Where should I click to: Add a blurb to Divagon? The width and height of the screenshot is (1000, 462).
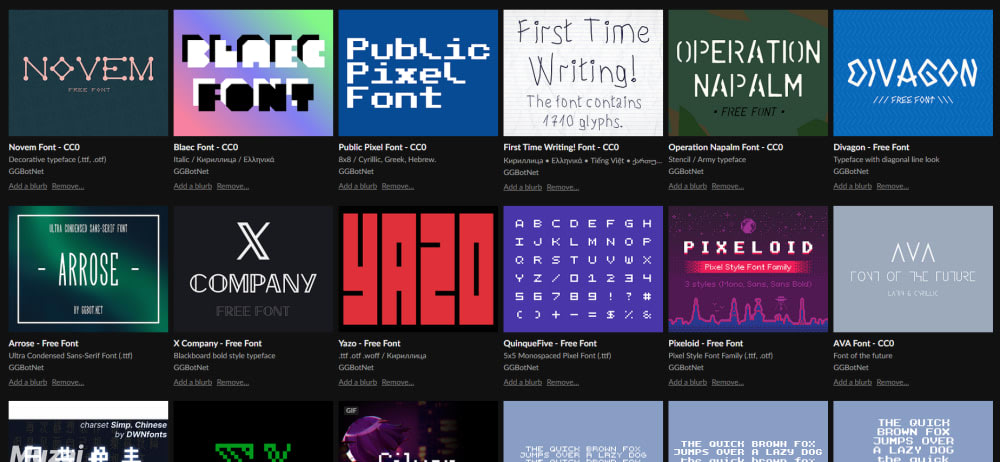(853, 186)
